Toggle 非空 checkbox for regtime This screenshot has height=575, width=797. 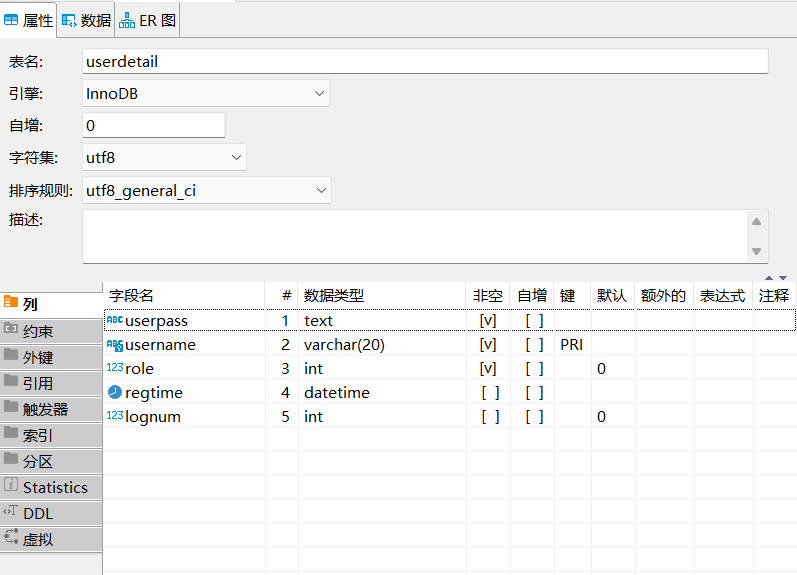tap(491, 392)
